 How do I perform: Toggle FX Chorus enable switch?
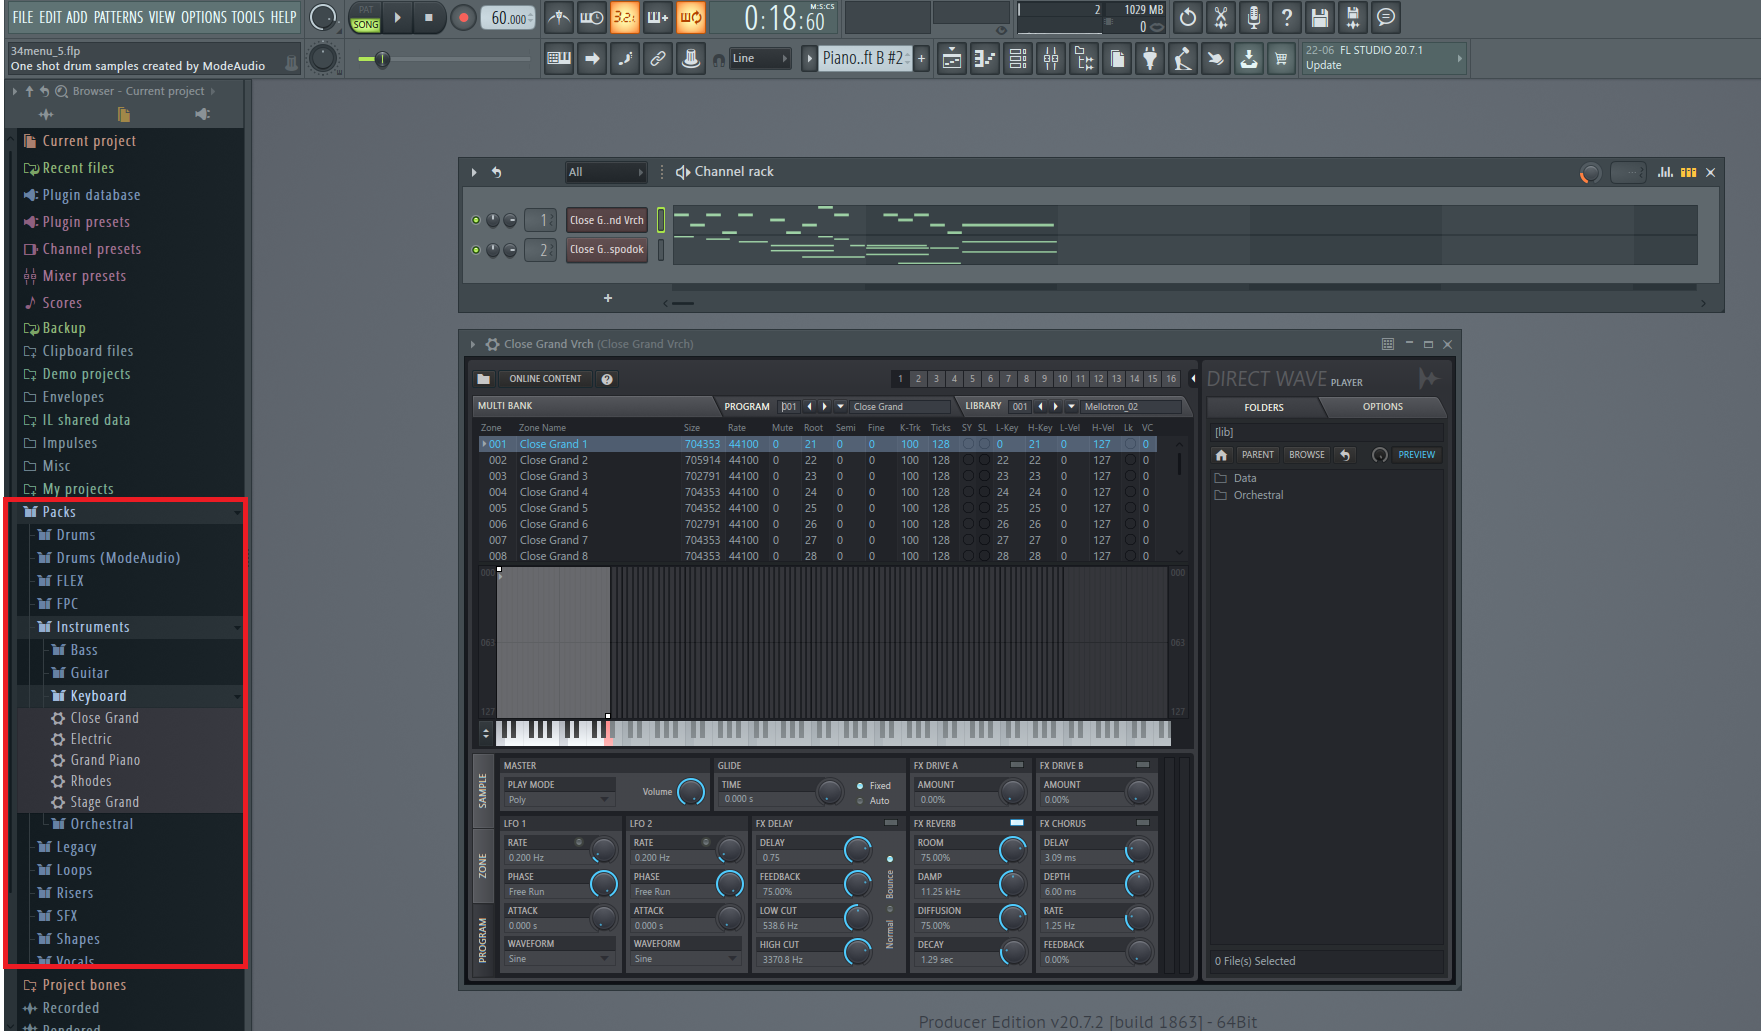[1143, 823]
